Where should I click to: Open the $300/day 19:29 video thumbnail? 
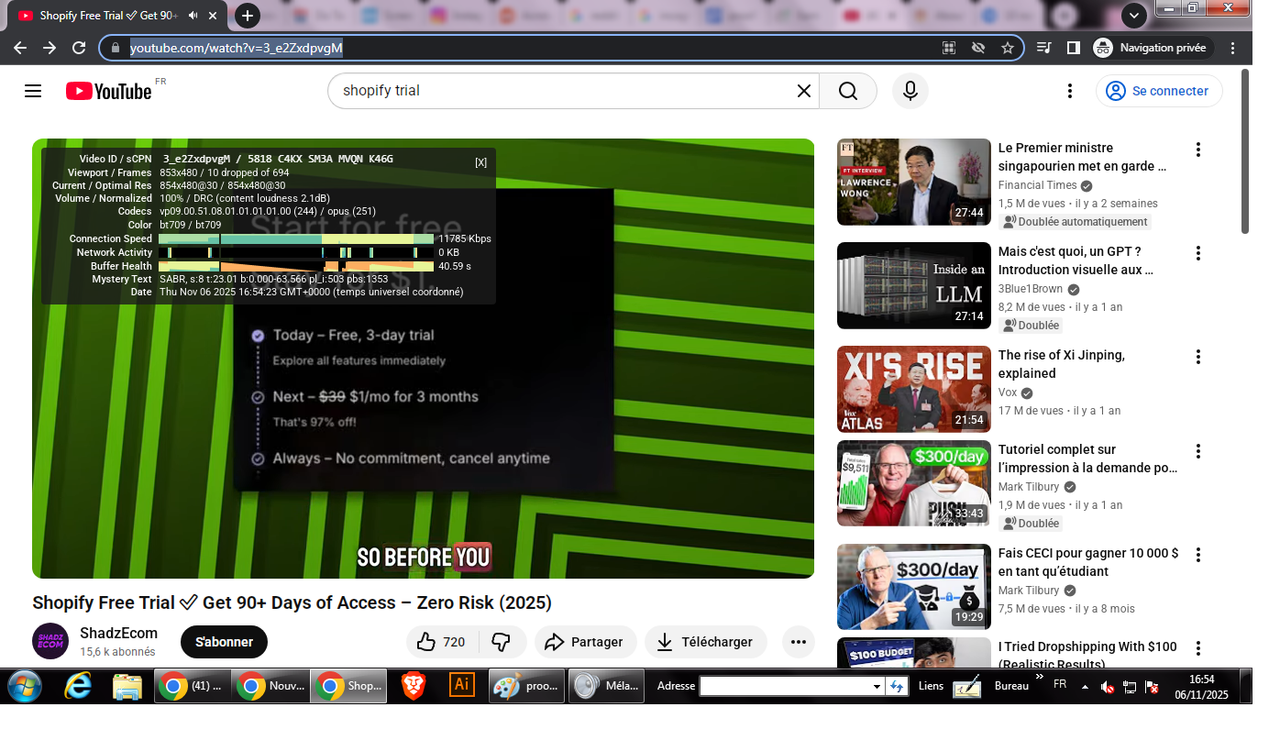coord(914,587)
